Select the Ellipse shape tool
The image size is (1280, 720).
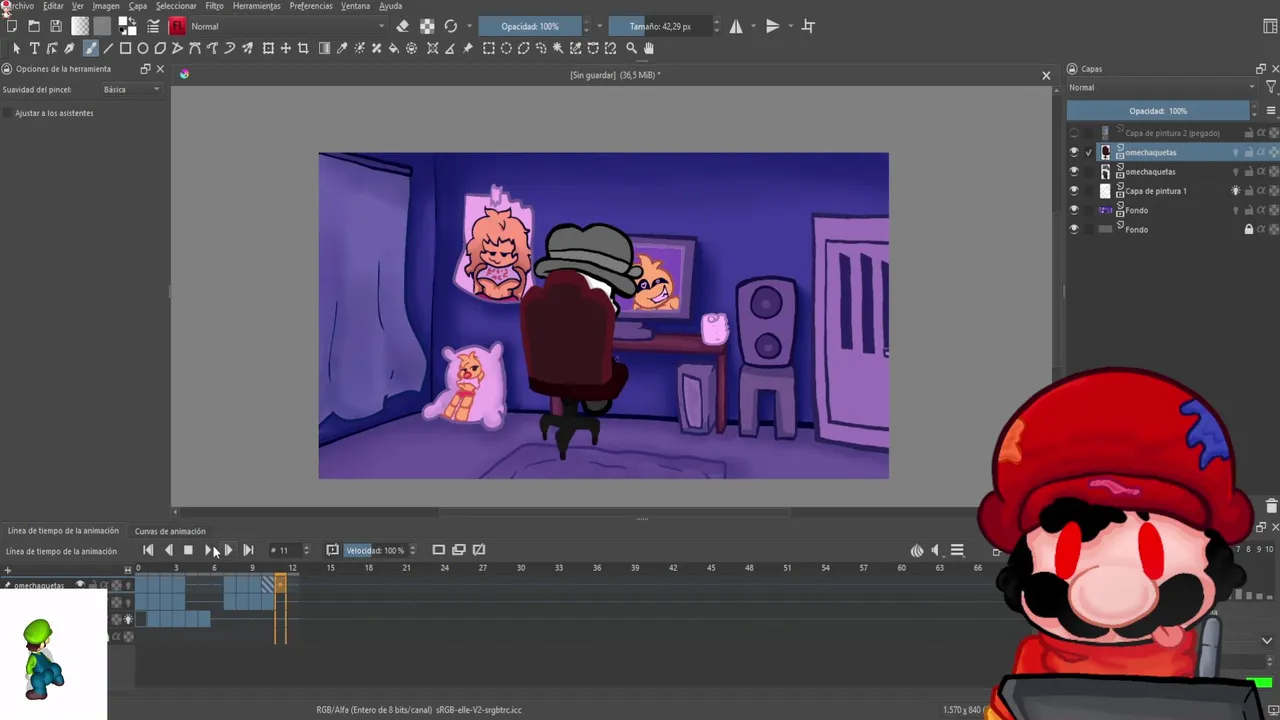(x=143, y=48)
